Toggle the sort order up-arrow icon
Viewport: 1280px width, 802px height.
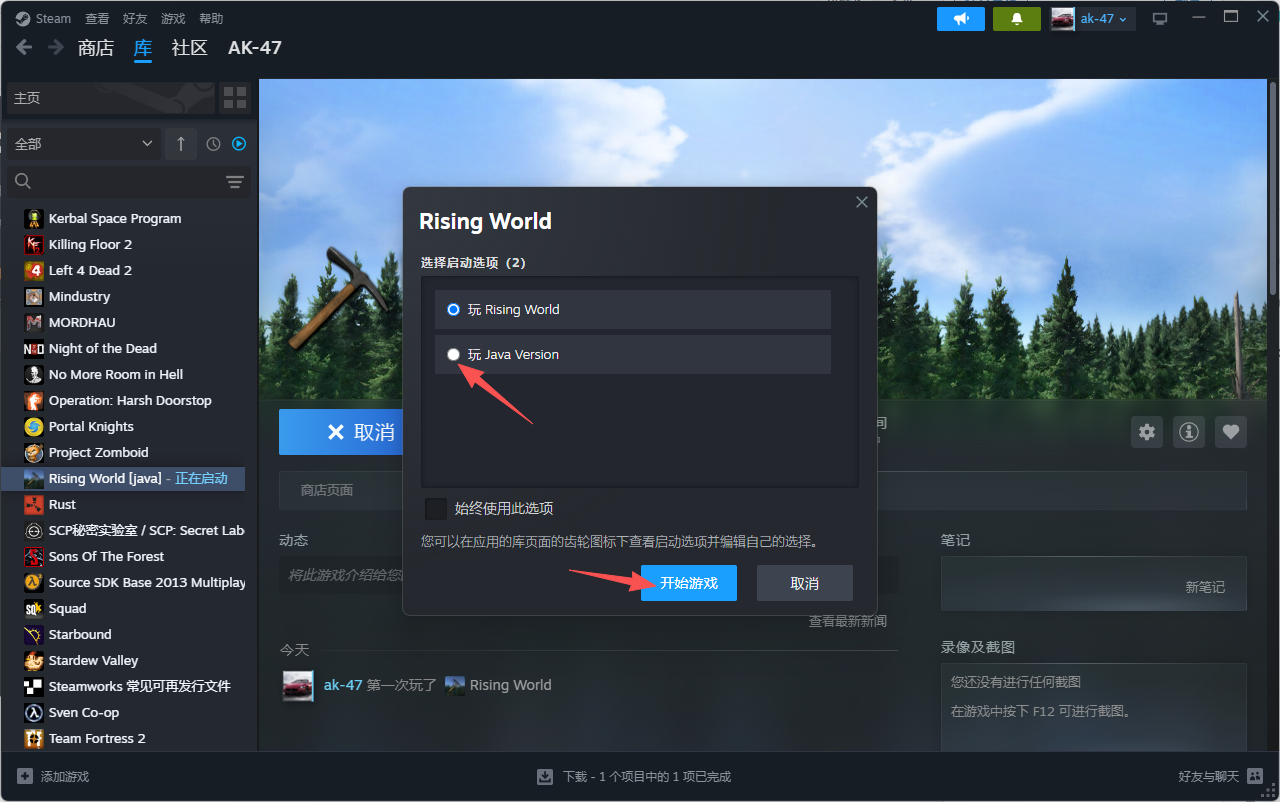(180, 144)
